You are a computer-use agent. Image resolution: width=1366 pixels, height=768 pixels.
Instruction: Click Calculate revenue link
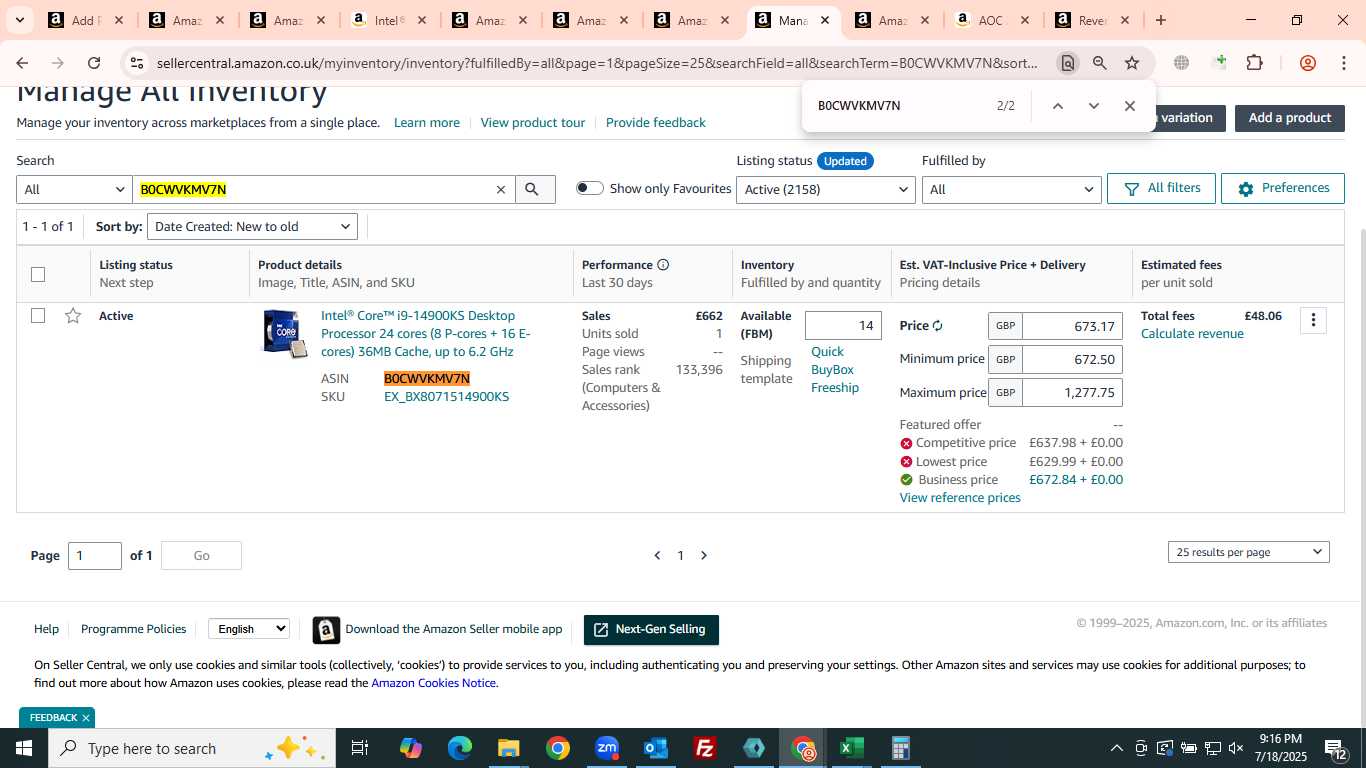[x=1192, y=334]
